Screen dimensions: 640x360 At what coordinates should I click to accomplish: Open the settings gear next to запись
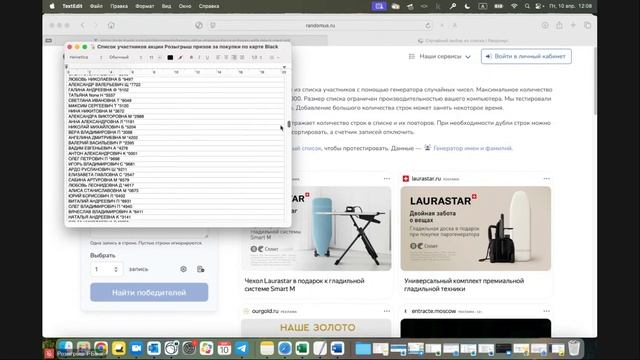[183, 269]
